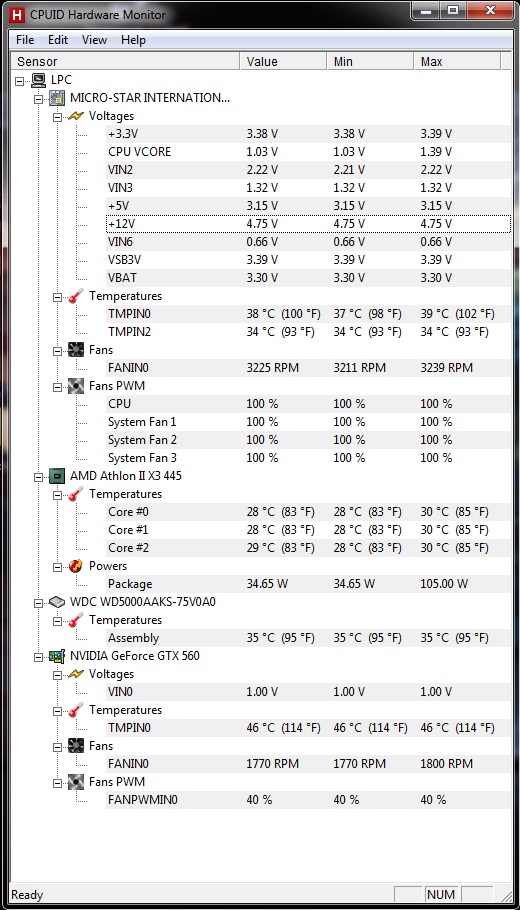The image size is (520, 910).
Task: Collapse the WDC drive Temperatures node
Action: 57,620
